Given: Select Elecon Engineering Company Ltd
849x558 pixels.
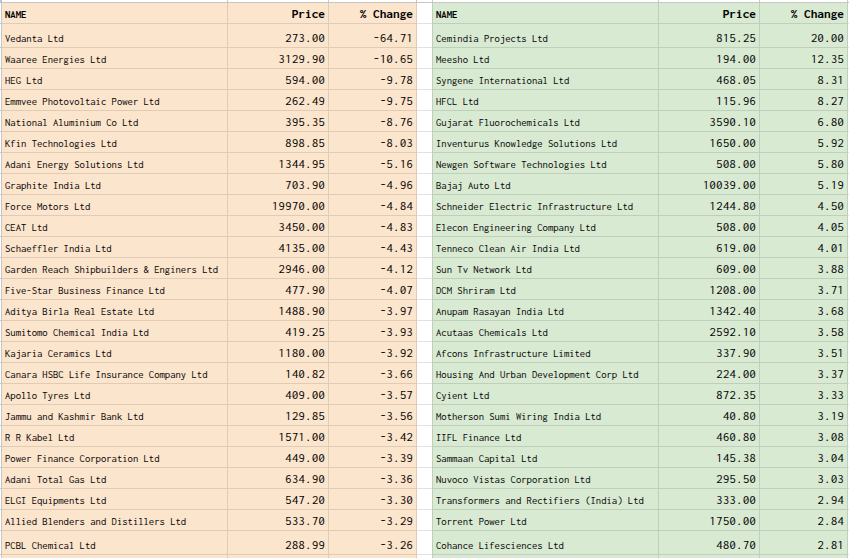Looking at the screenshot, I should coord(545,227).
